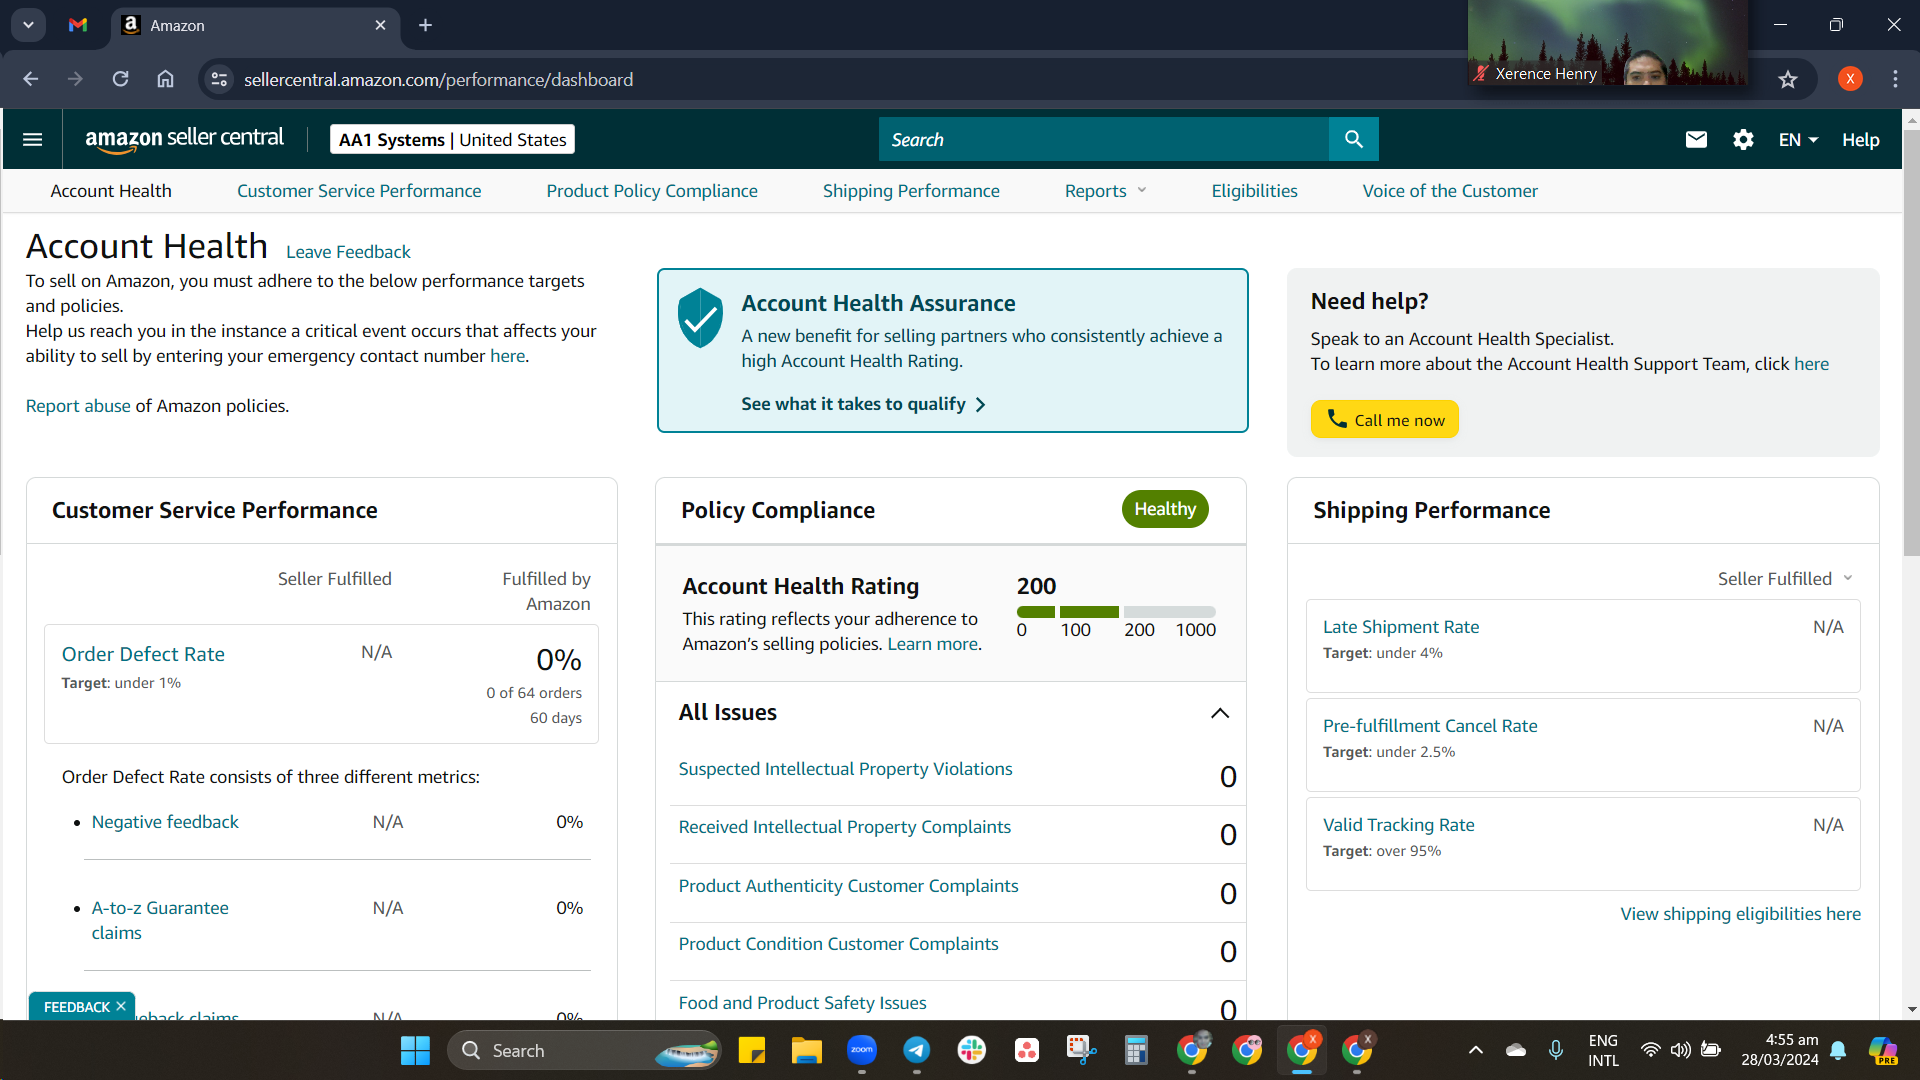1920x1080 pixels.
Task: Open the Voice of the Customer tab
Action: 1450,191
